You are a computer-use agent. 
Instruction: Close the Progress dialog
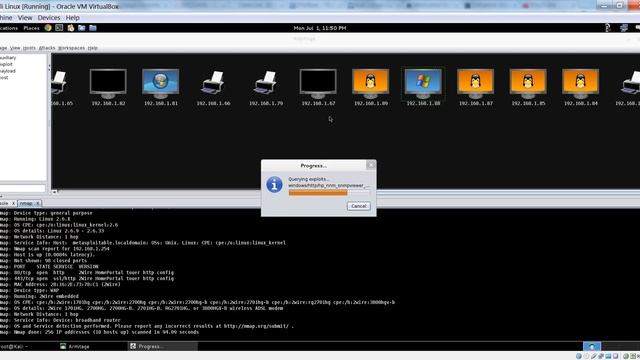click(371, 164)
